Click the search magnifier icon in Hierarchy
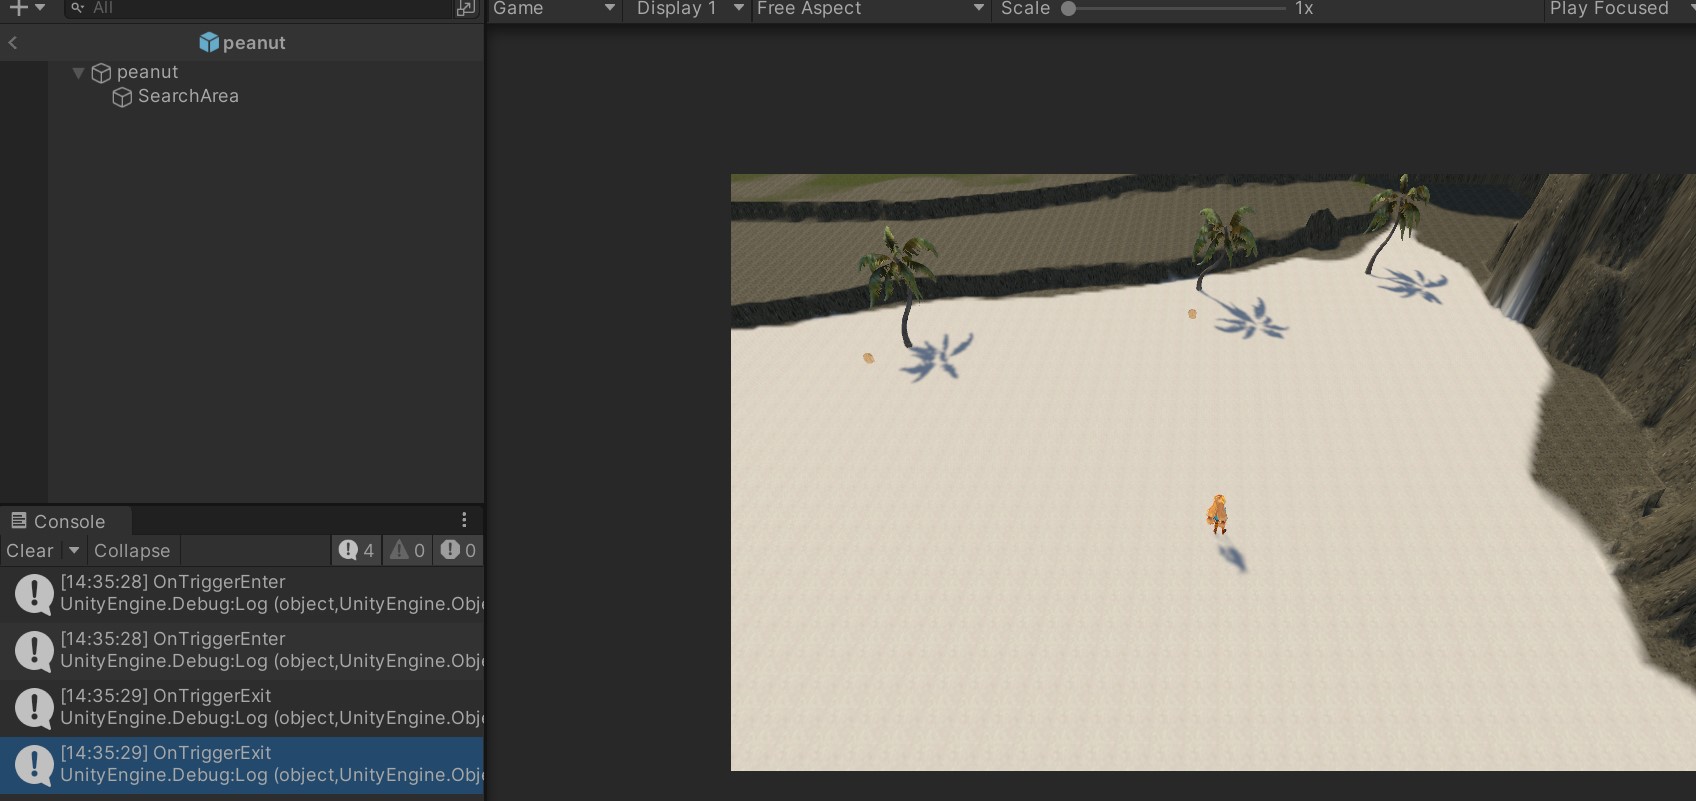Viewport: 1696px width, 801px height. [x=77, y=8]
